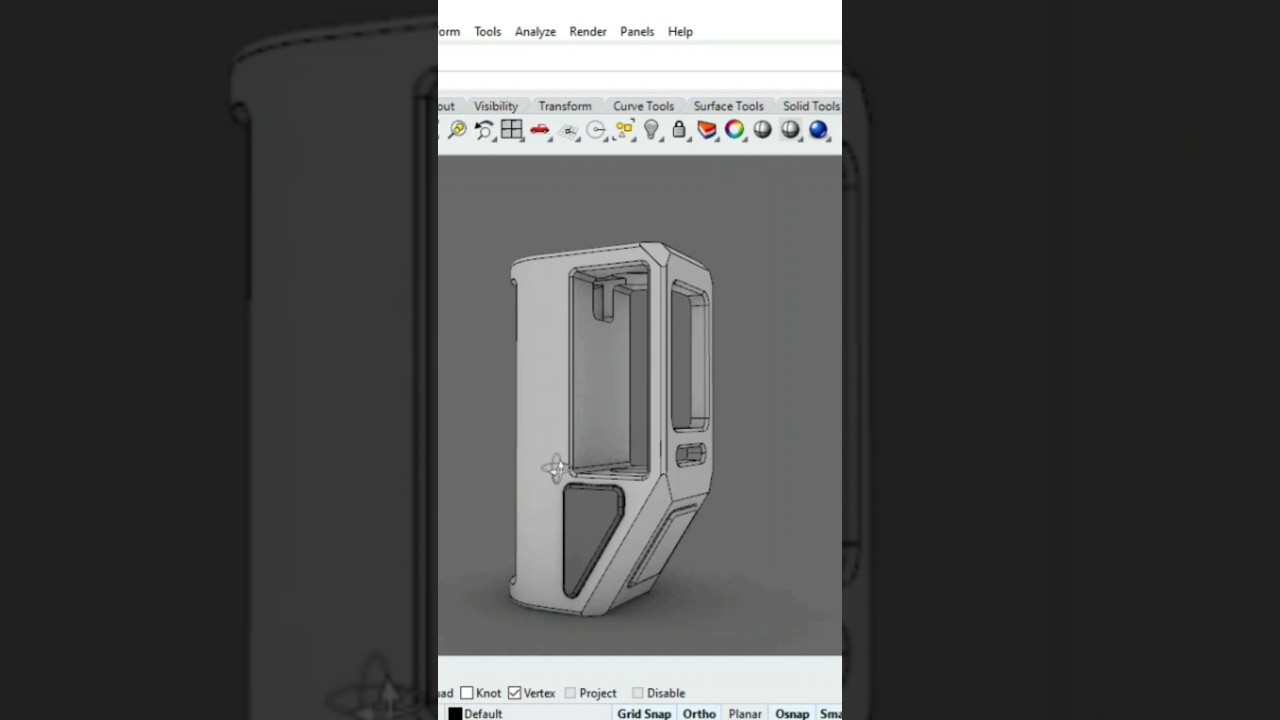The image size is (1280, 720).
Task: Click the Lock Objects padlock icon
Action: [679, 129]
